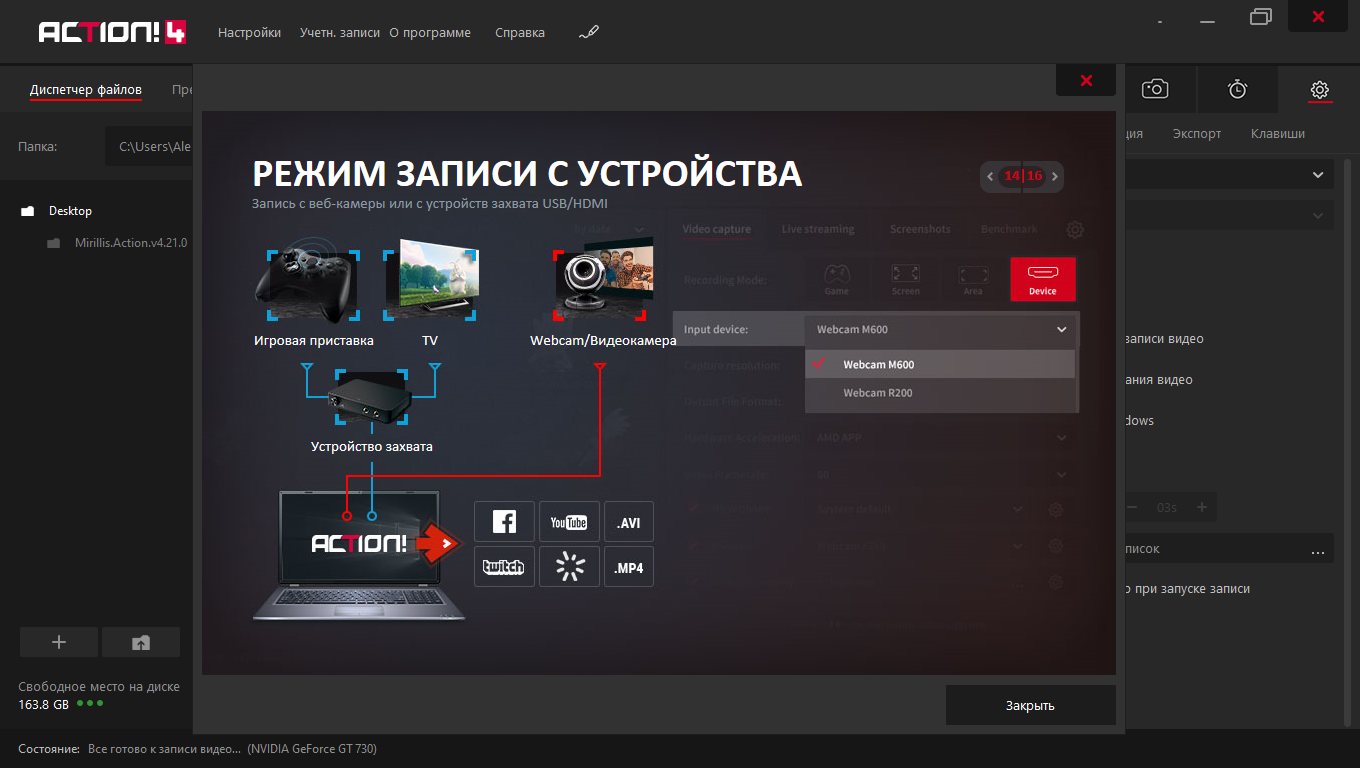Viewport: 1360px width, 768px height.
Task: Click the 163.8 GB free space value
Action: point(44,704)
